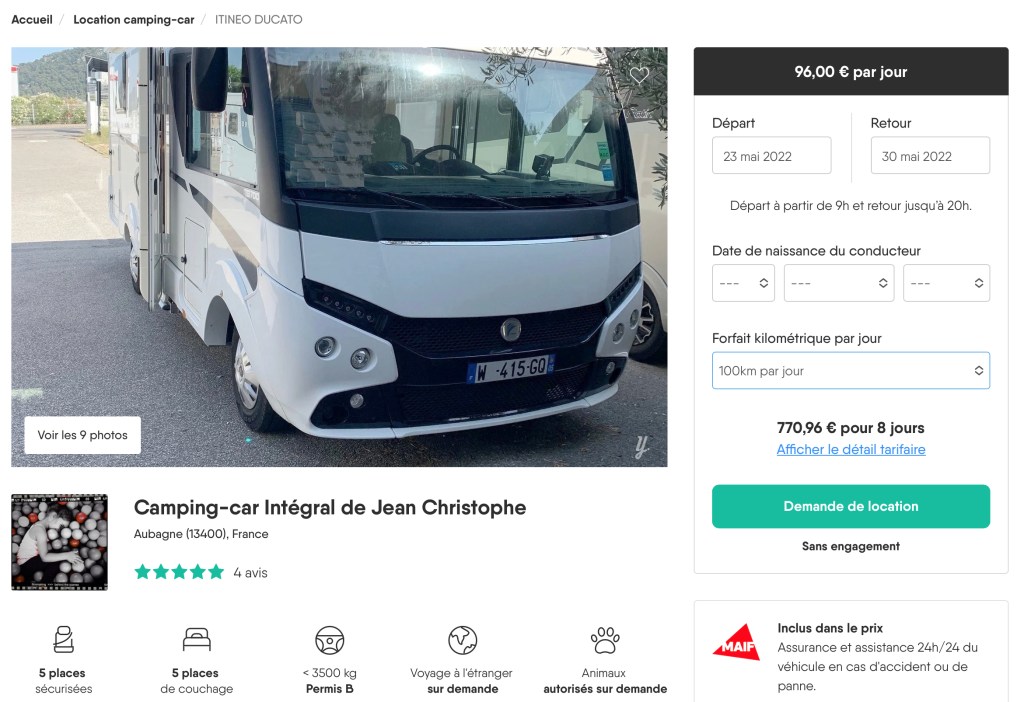The image size is (1024, 702).
Task: Open Afficher le détail tarifaire link
Action: 851,450
